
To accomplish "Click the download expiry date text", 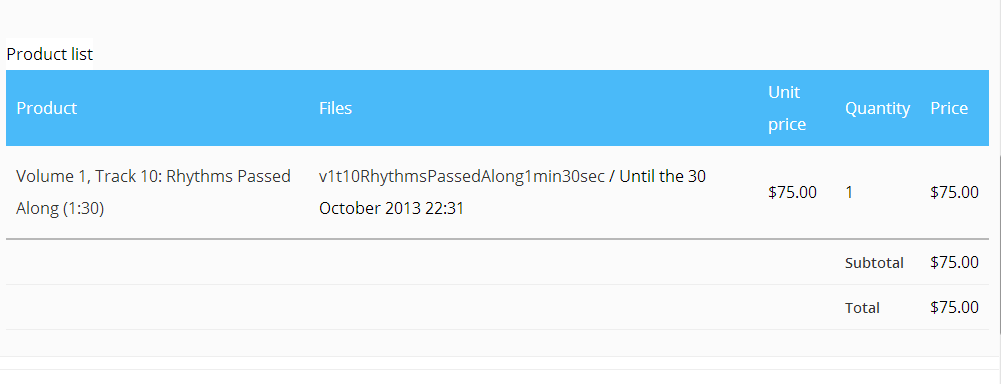I will (513, 192).
